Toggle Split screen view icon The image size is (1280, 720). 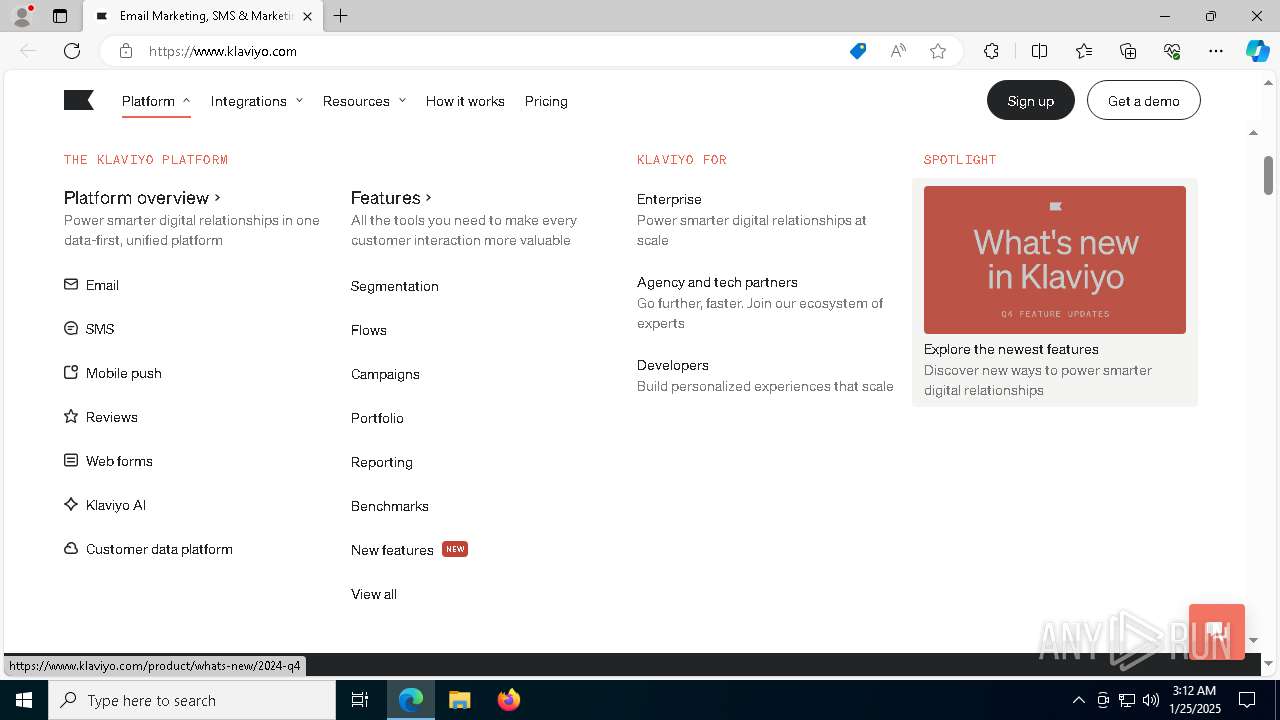pos(1039,51)
